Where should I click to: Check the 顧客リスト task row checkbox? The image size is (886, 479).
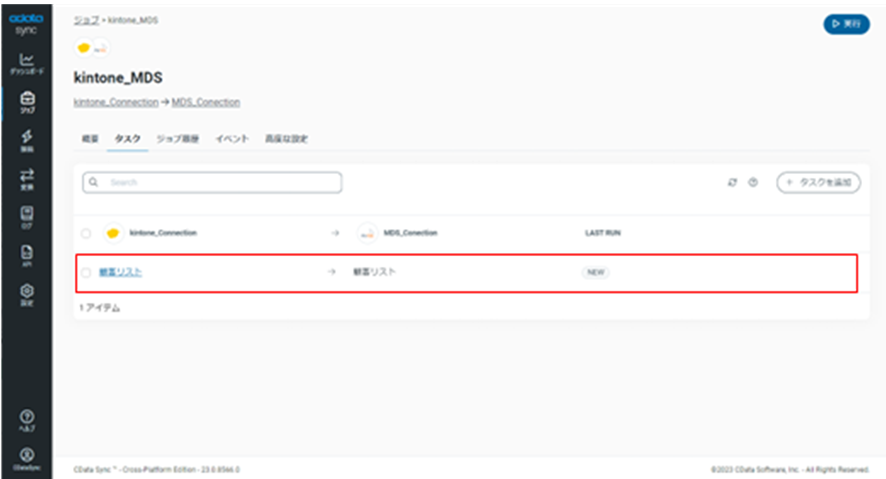(x=86, y=272)
